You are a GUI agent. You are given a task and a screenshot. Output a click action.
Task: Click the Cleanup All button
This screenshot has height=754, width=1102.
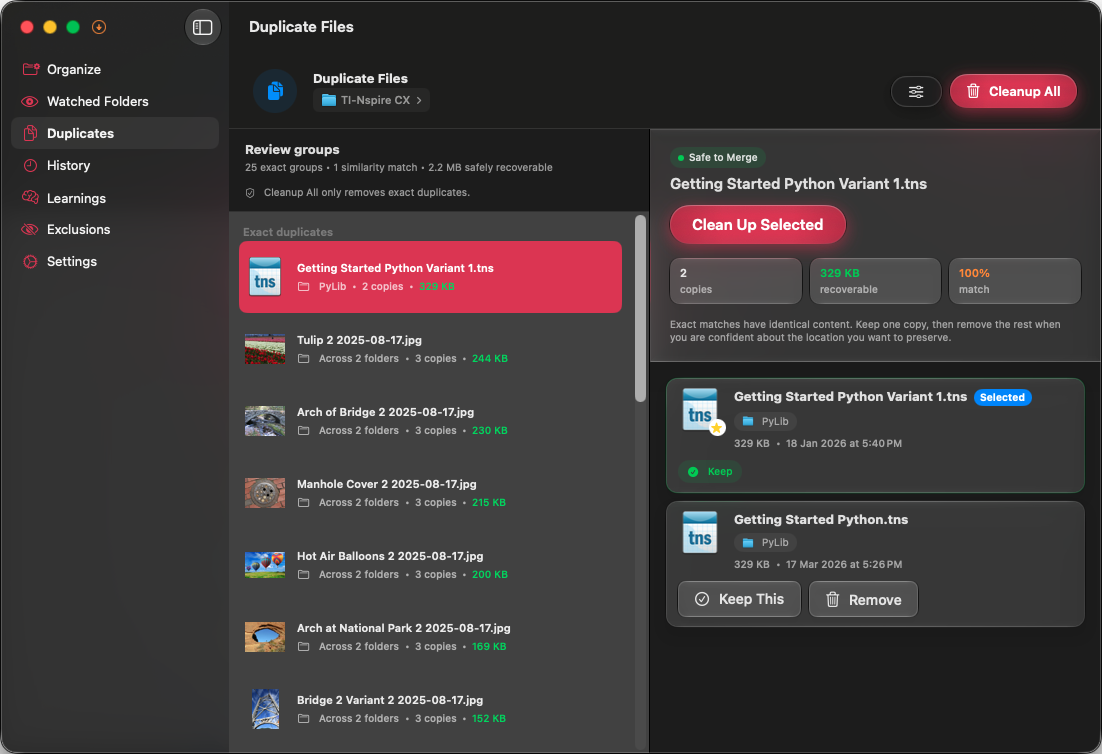(x=1013, y=91)
